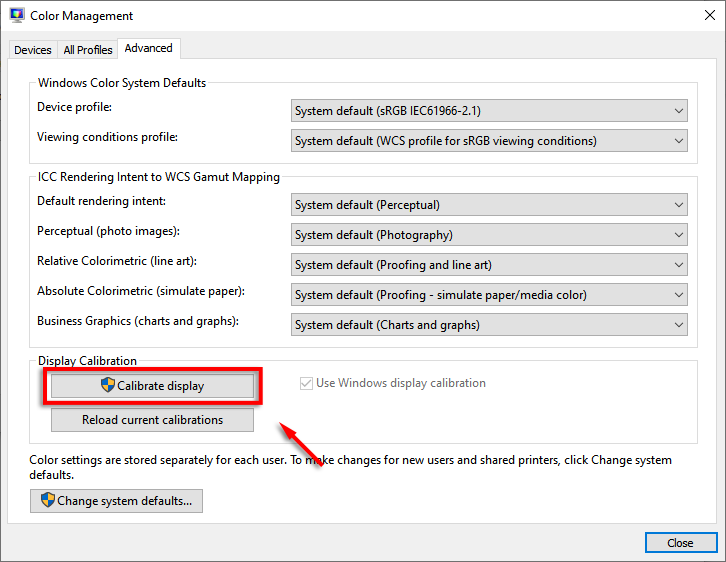This screenshot has width=726, height=562.
Task: Click the Color Management title bar icon
Action: 17,16
